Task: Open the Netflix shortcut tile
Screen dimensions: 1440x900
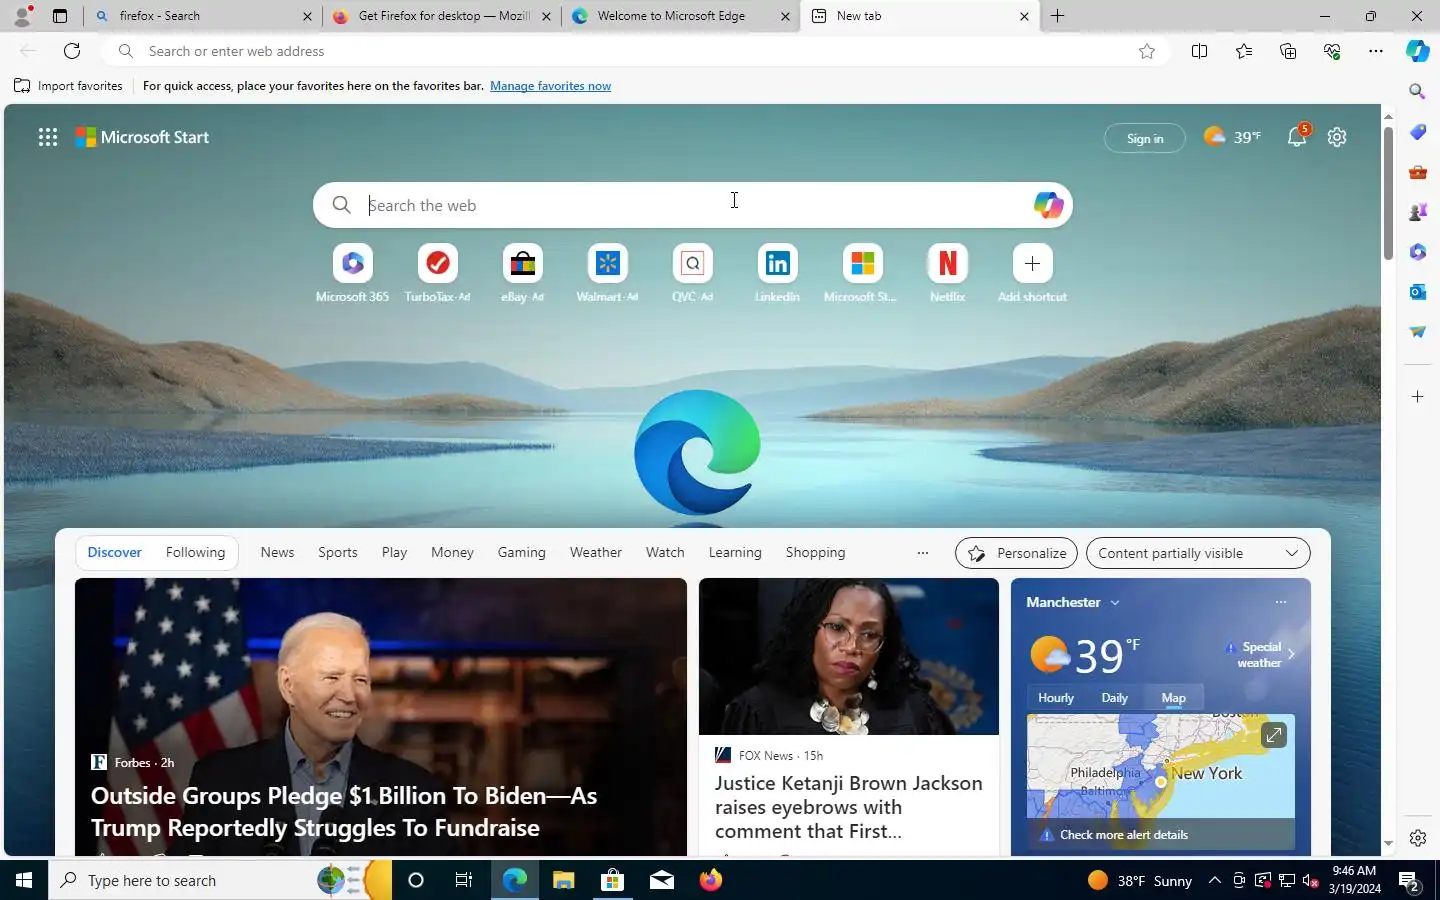Action: pyautogui.click(x=947, y=273)
